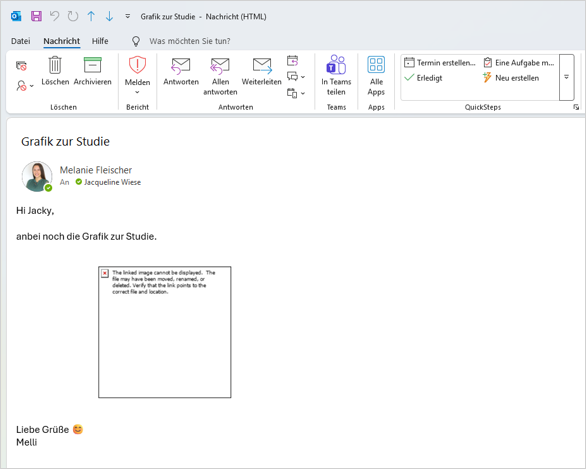Click Neu erstellen in QuickSteps

coord(511,78)
